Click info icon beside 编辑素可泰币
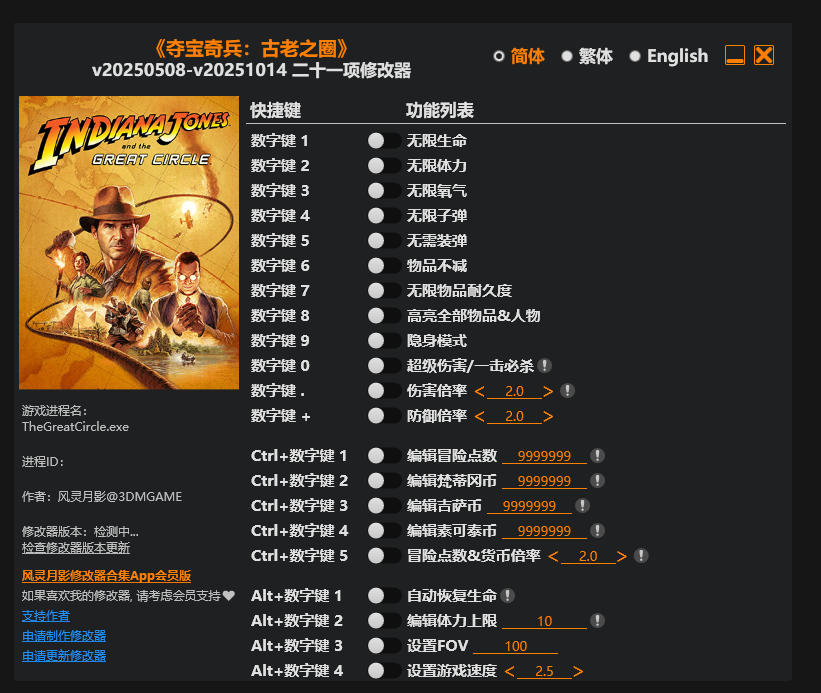Viewport: 821px width, 693px height. click(x=597, y=531)
